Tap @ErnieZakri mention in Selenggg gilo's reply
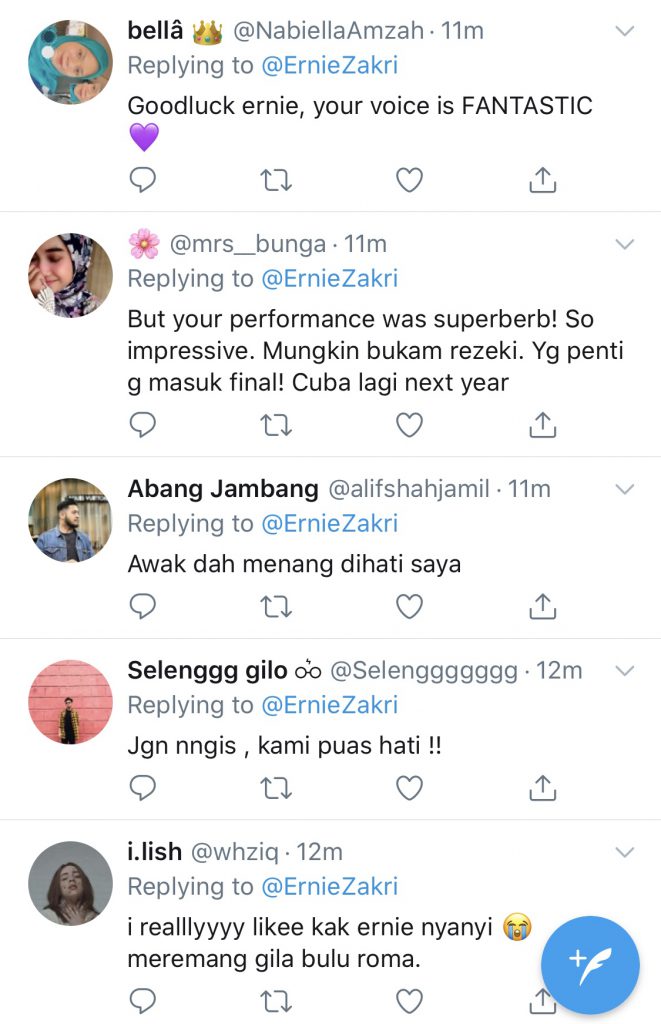The width and height of the screenshot is (661, 1024). tap(329, 705)
